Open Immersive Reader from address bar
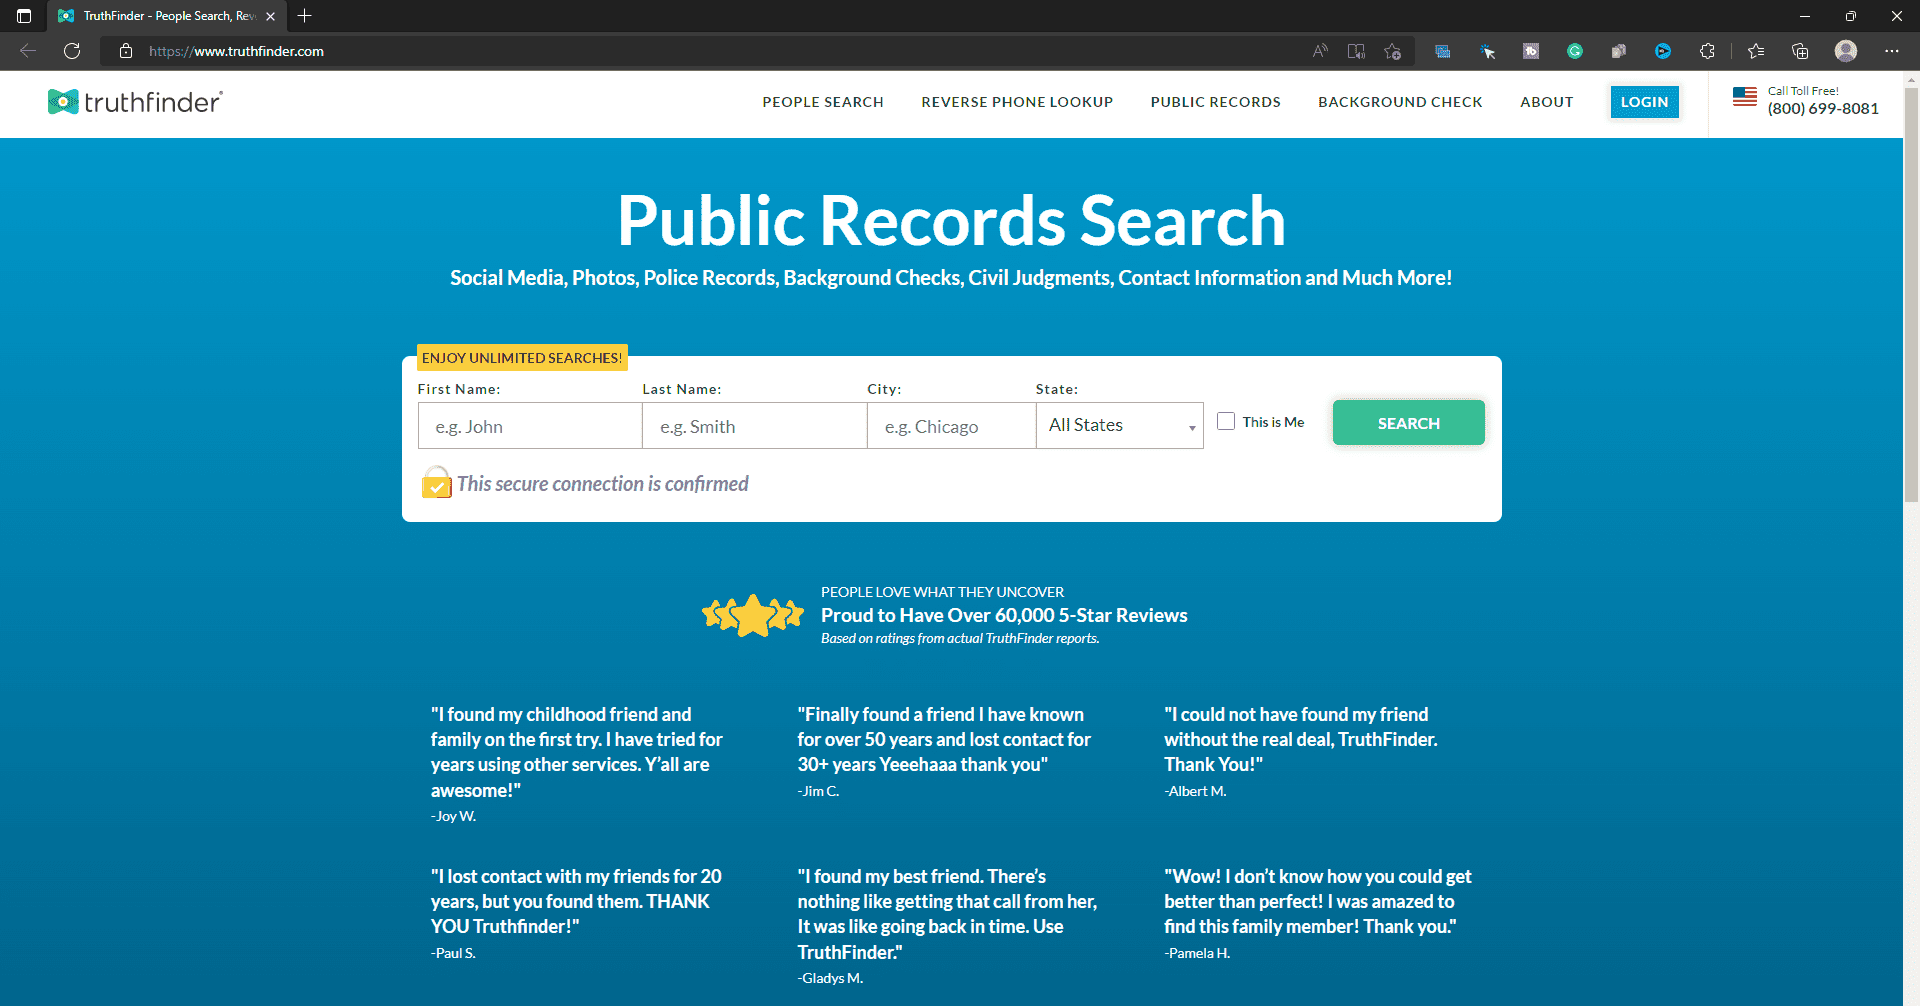Viewport: 1920px width, 1006px height. click(1356, 51)
